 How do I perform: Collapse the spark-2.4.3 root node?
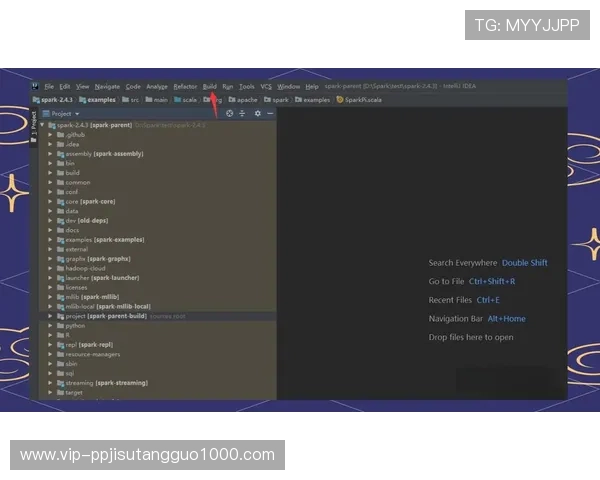(42, 125)
